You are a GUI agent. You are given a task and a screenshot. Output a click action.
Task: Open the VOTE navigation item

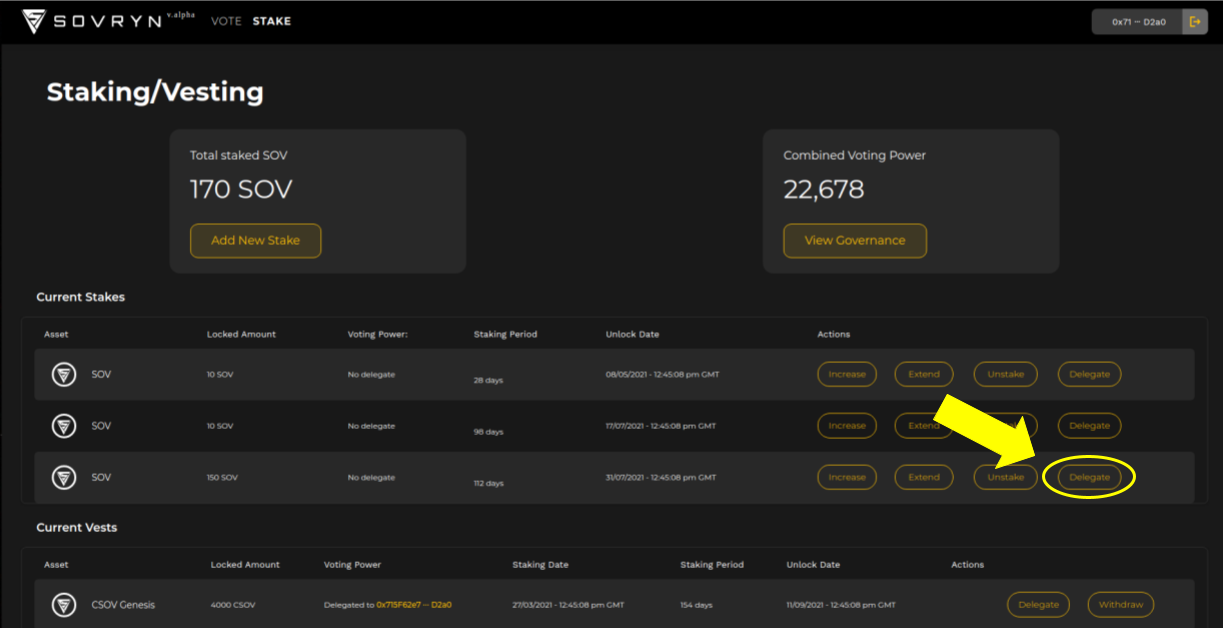point(226,21)
